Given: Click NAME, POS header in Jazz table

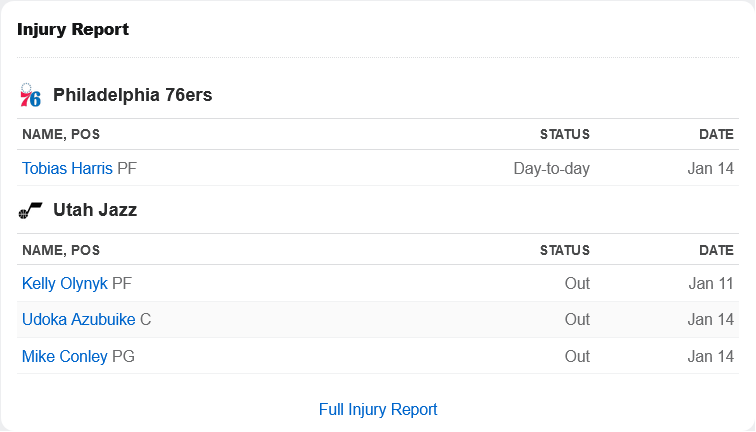Looking at the screenshot, I should coord(61,250).
